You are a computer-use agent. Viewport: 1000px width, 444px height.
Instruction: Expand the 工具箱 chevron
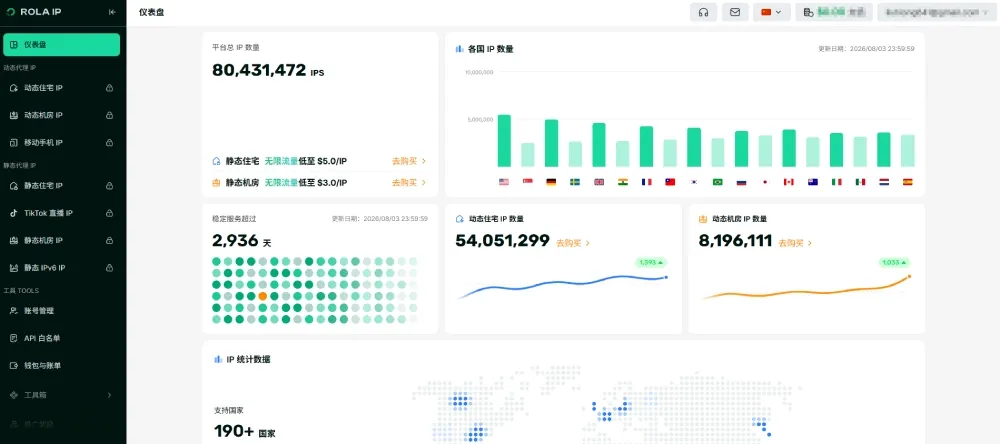pyautogui.click(x=109, y=395)
